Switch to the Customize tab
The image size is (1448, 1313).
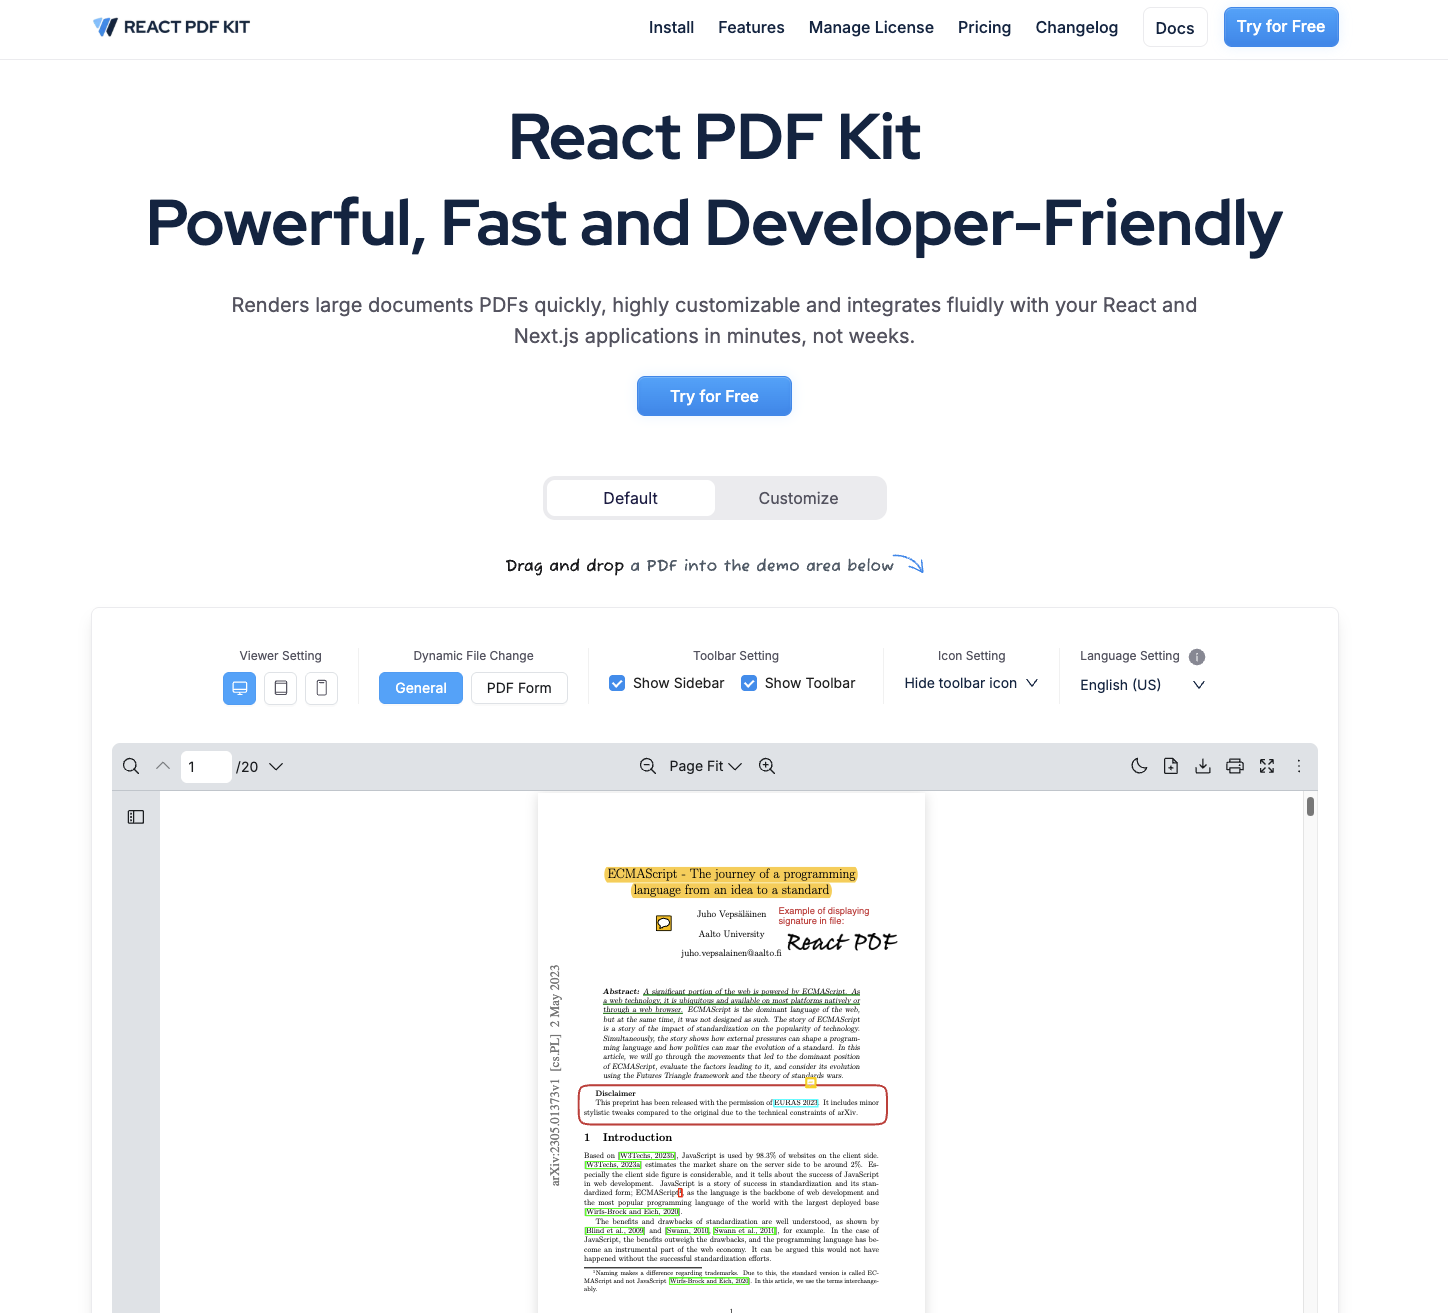point(798,498)
